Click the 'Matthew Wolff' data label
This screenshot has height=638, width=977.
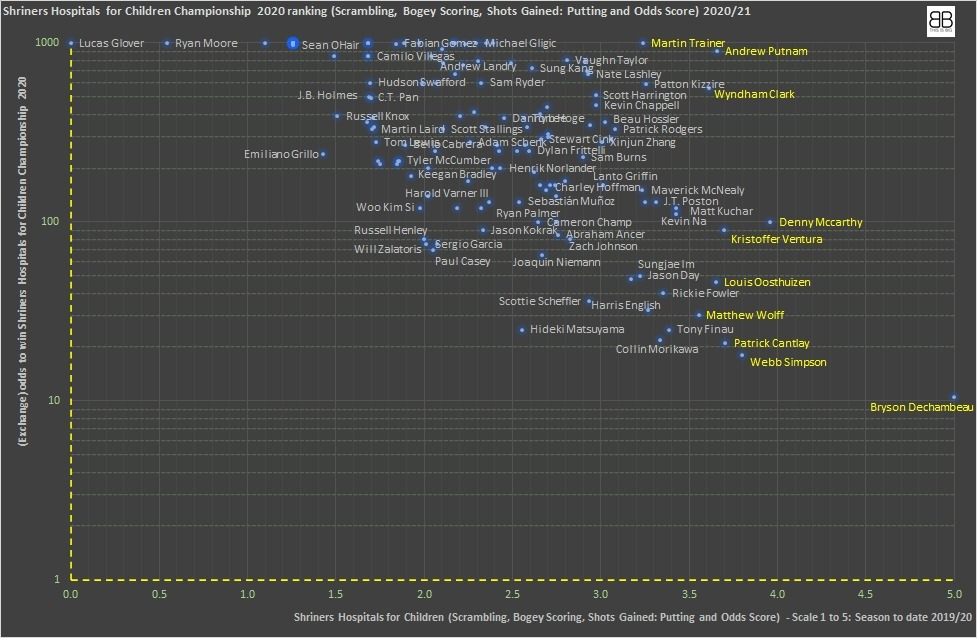click(x=745, y=315)
